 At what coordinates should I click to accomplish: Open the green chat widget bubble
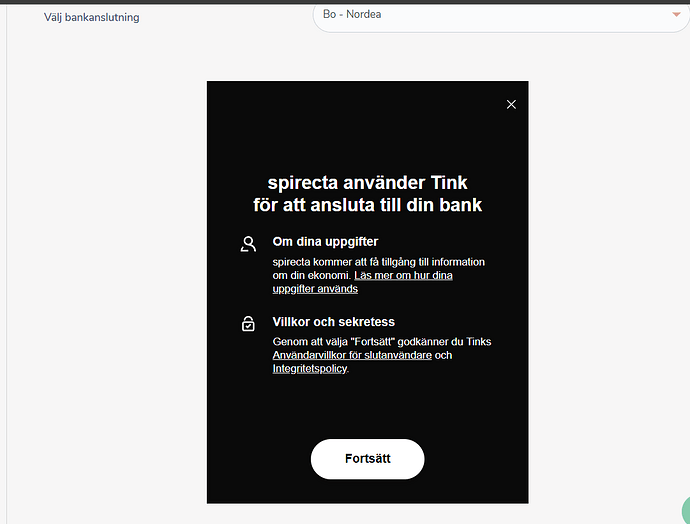[686, 510]
